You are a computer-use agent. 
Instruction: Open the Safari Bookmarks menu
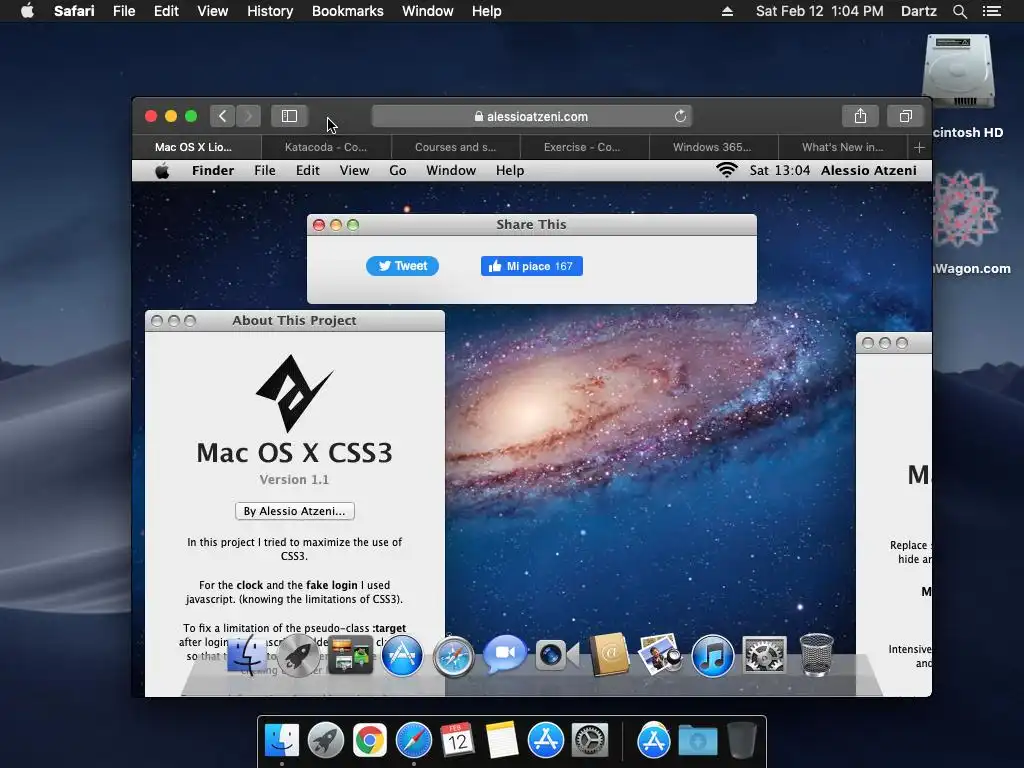[347, 11]
